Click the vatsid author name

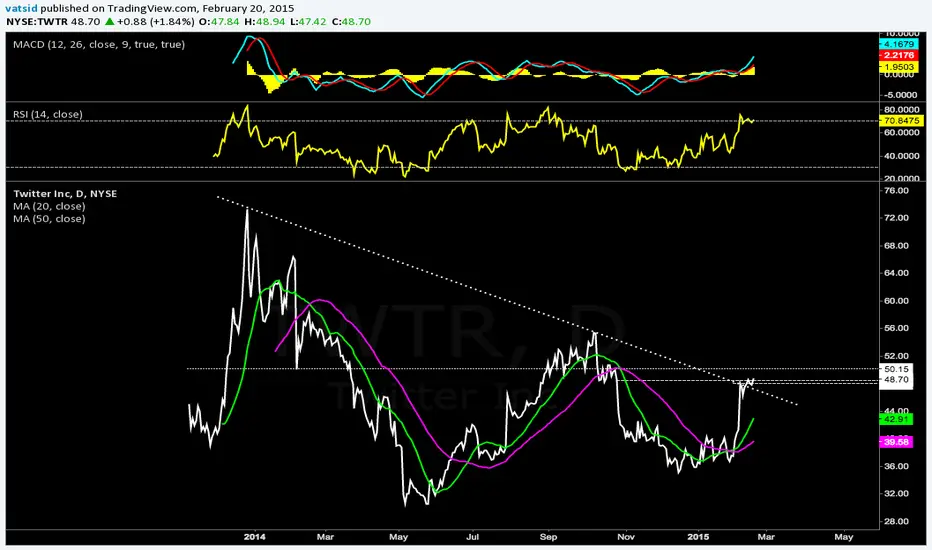click(21, 9)
